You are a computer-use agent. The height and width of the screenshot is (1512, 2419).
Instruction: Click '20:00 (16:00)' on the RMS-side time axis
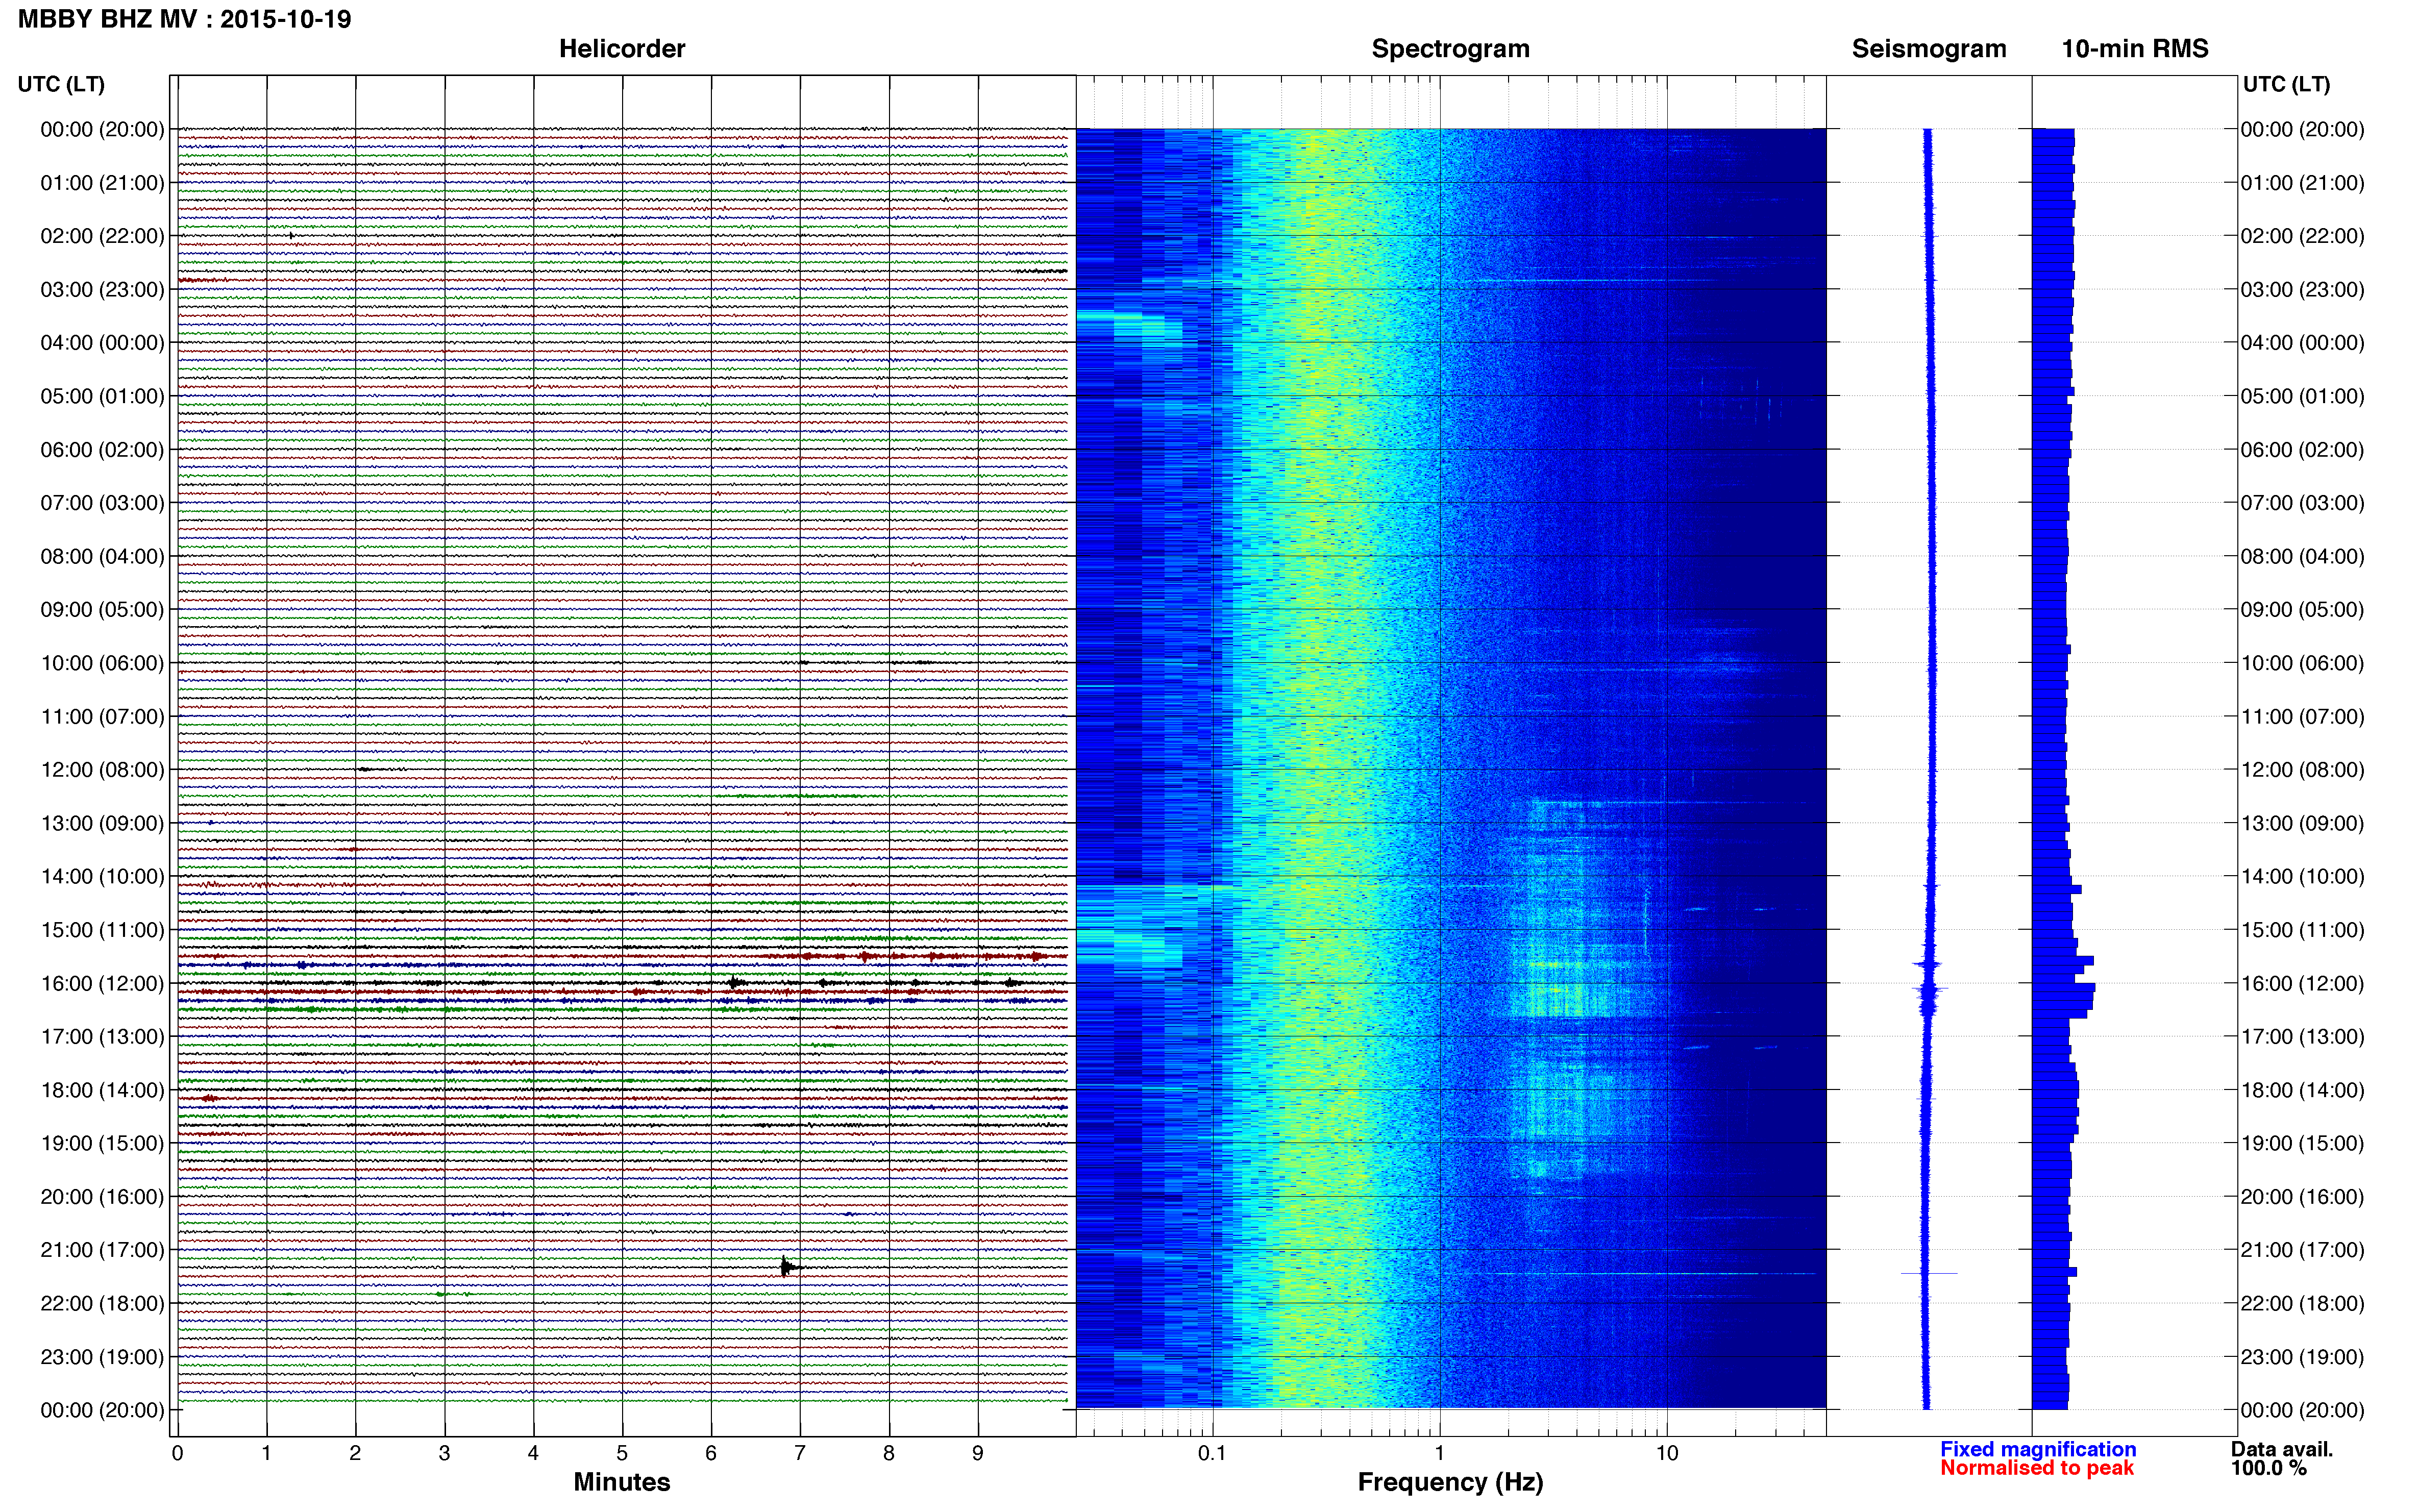(2302, 1197)
